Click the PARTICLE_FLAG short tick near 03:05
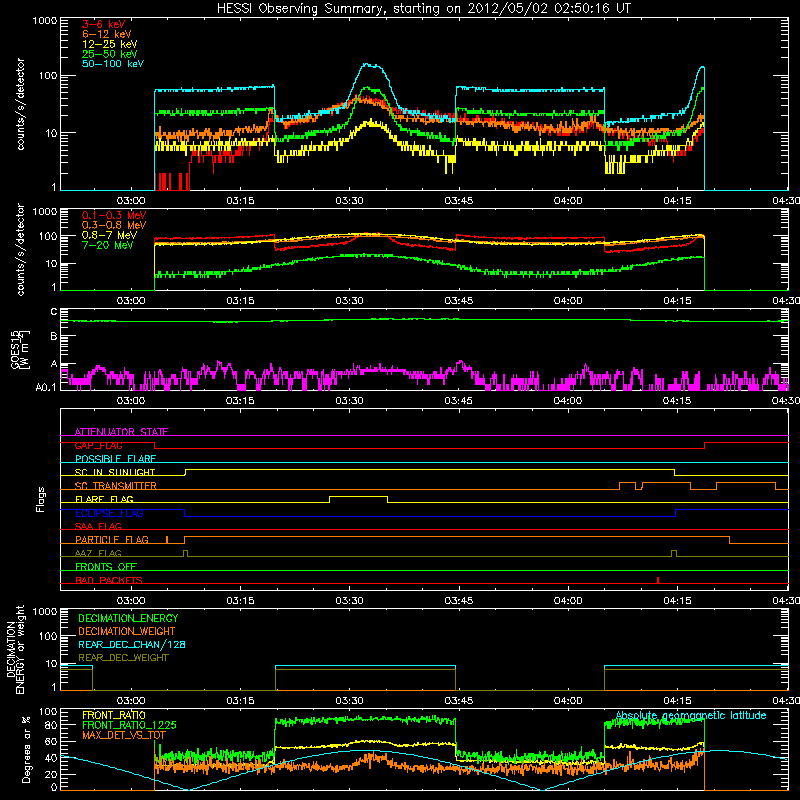The image size is (800, 800). point(167,539)
